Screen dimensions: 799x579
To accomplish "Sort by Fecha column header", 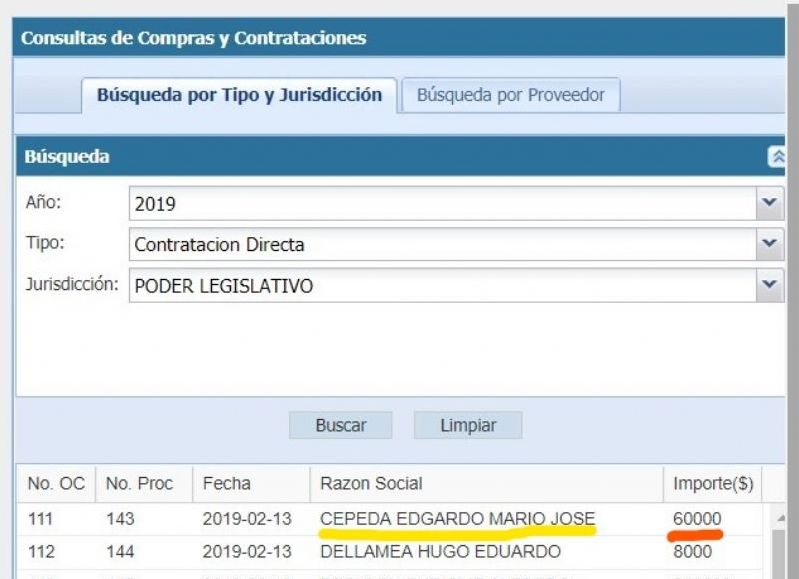I will (x=226, y=483).
